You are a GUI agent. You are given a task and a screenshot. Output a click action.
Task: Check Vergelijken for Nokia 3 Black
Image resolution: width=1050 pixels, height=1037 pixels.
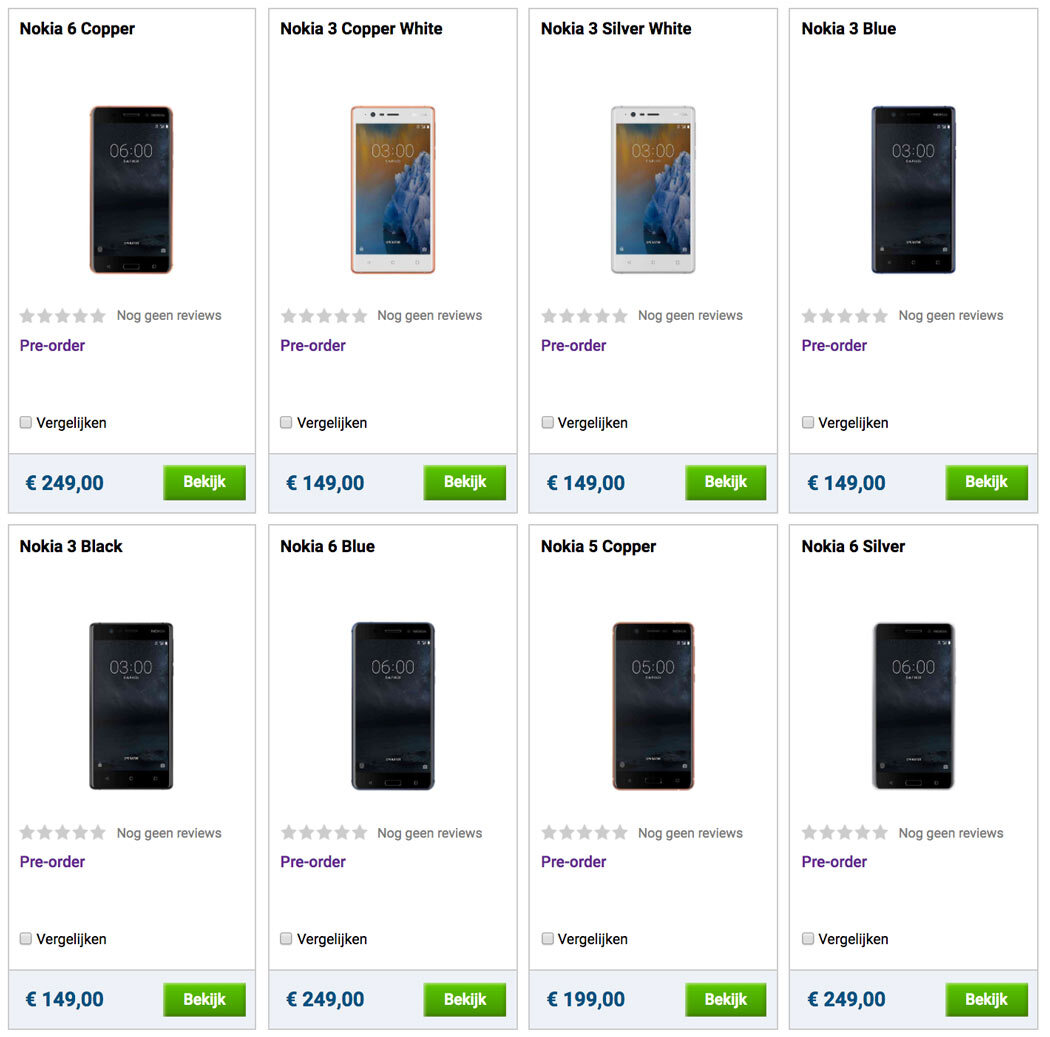(x=26, y=939)
